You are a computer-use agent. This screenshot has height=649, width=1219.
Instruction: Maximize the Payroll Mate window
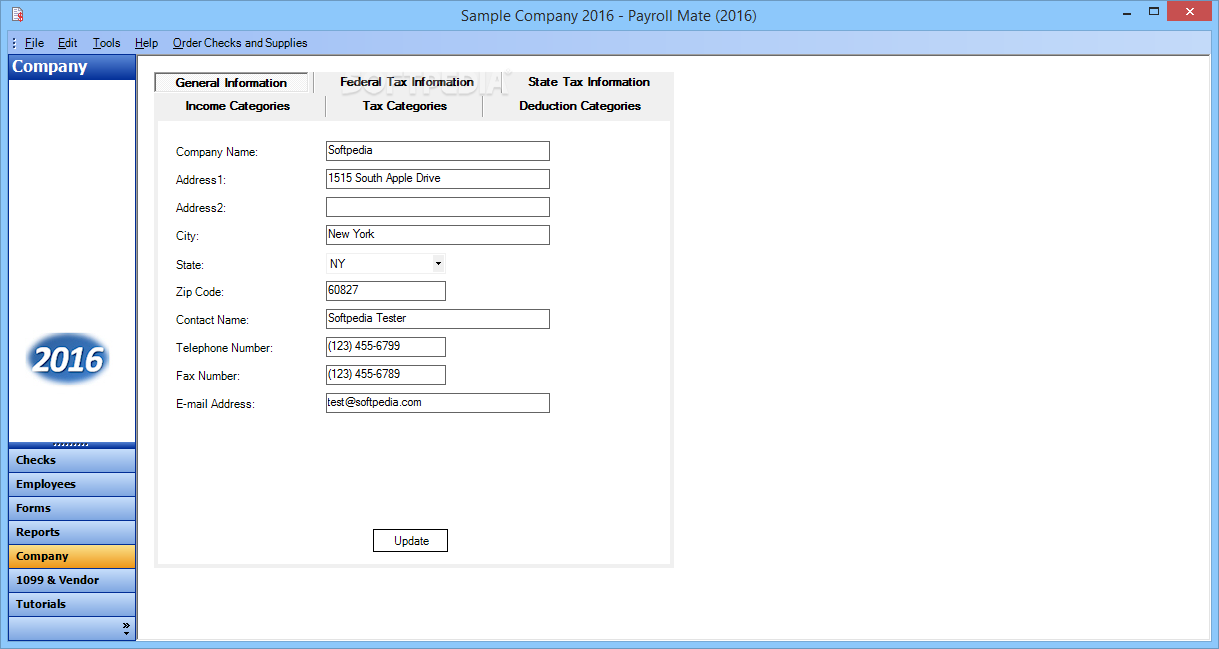click(x=1154, y=11)
